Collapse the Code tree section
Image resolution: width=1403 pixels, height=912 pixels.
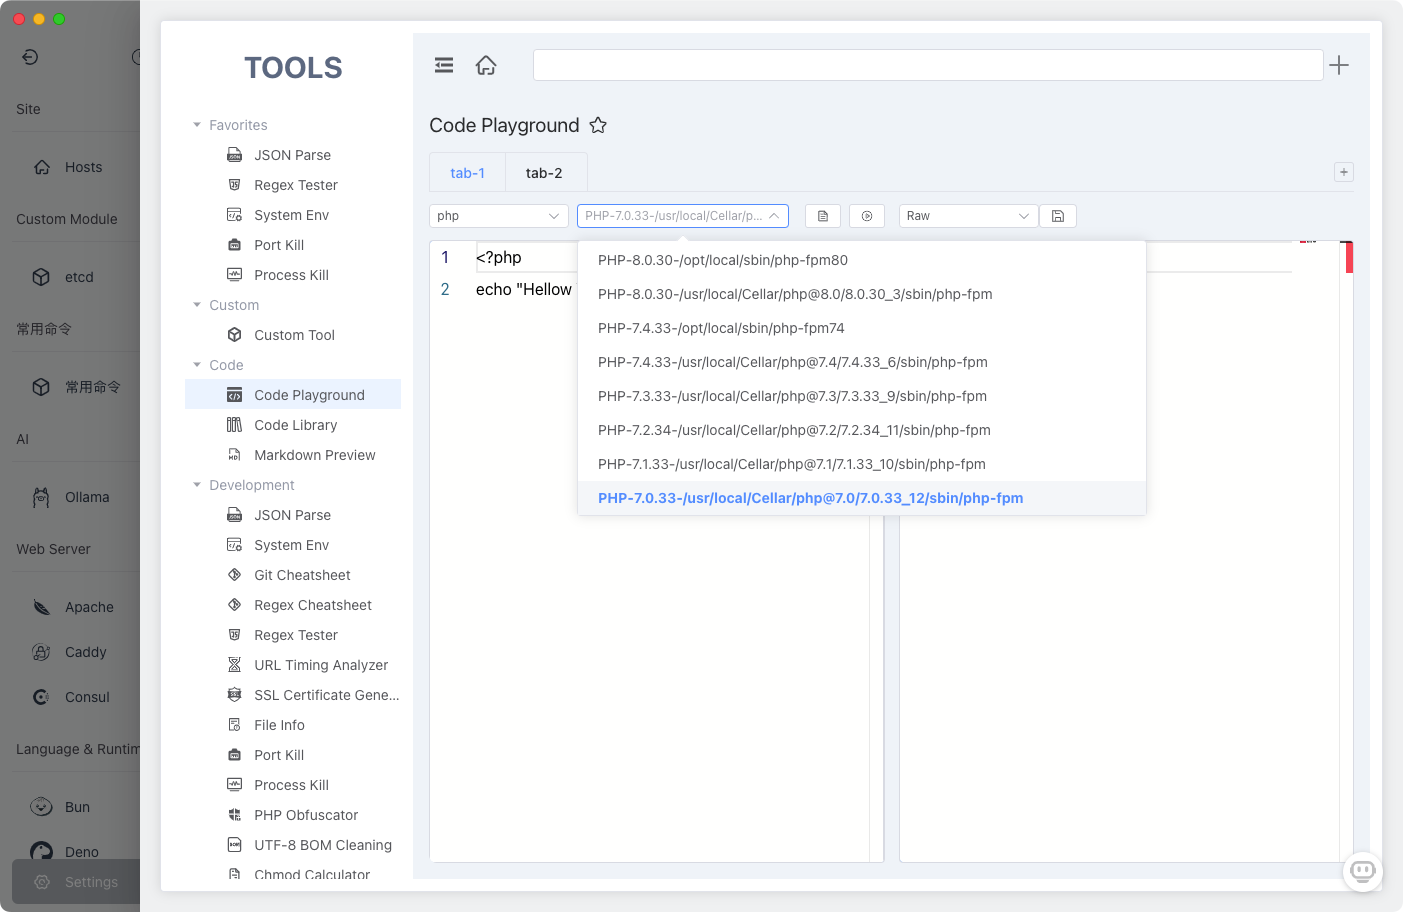pyautogui.click(x=197, y=365)
